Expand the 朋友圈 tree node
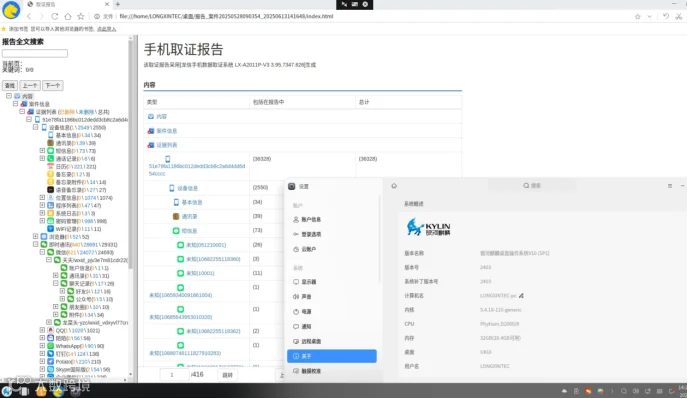This screenshot has width=688, height=399. coord(56,307)
